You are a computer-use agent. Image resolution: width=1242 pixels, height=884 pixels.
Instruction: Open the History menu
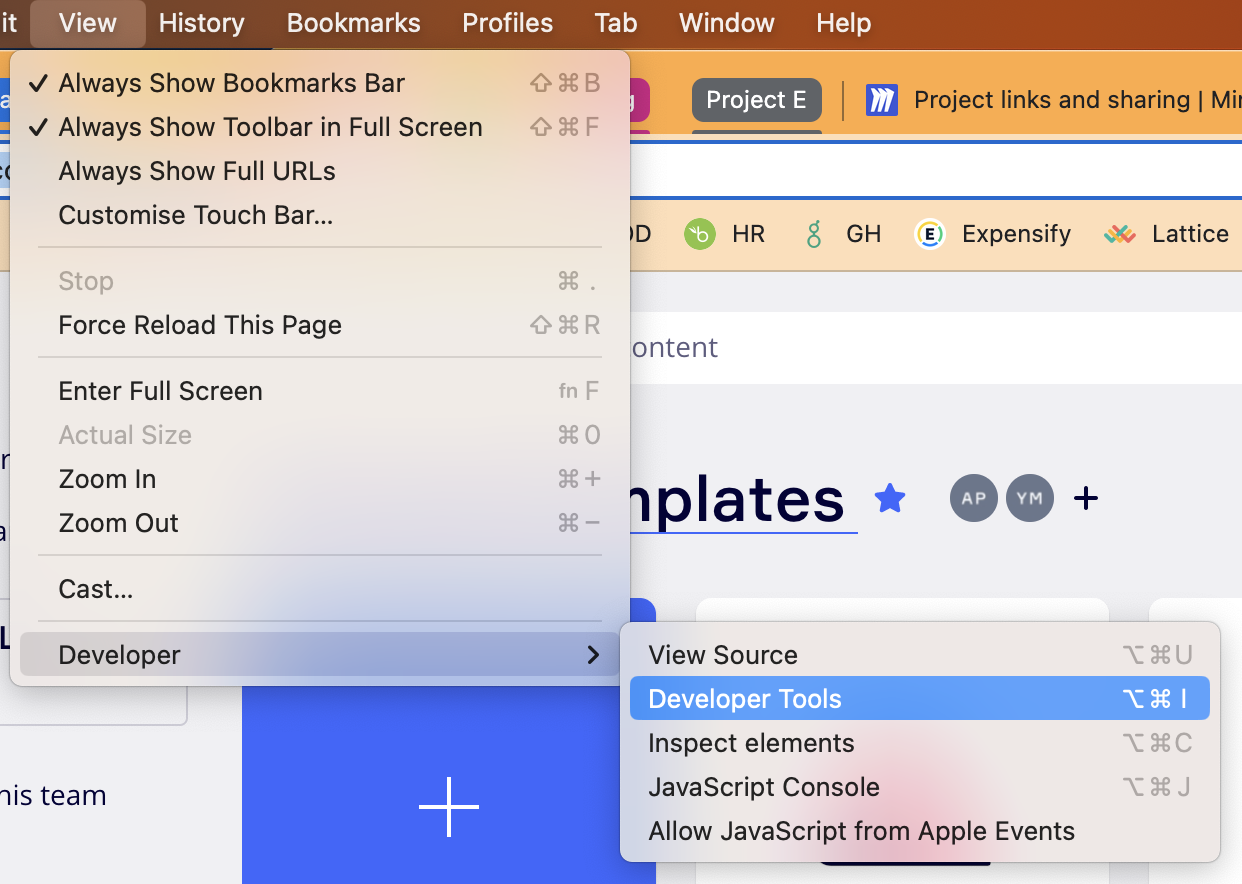(201, 23)
